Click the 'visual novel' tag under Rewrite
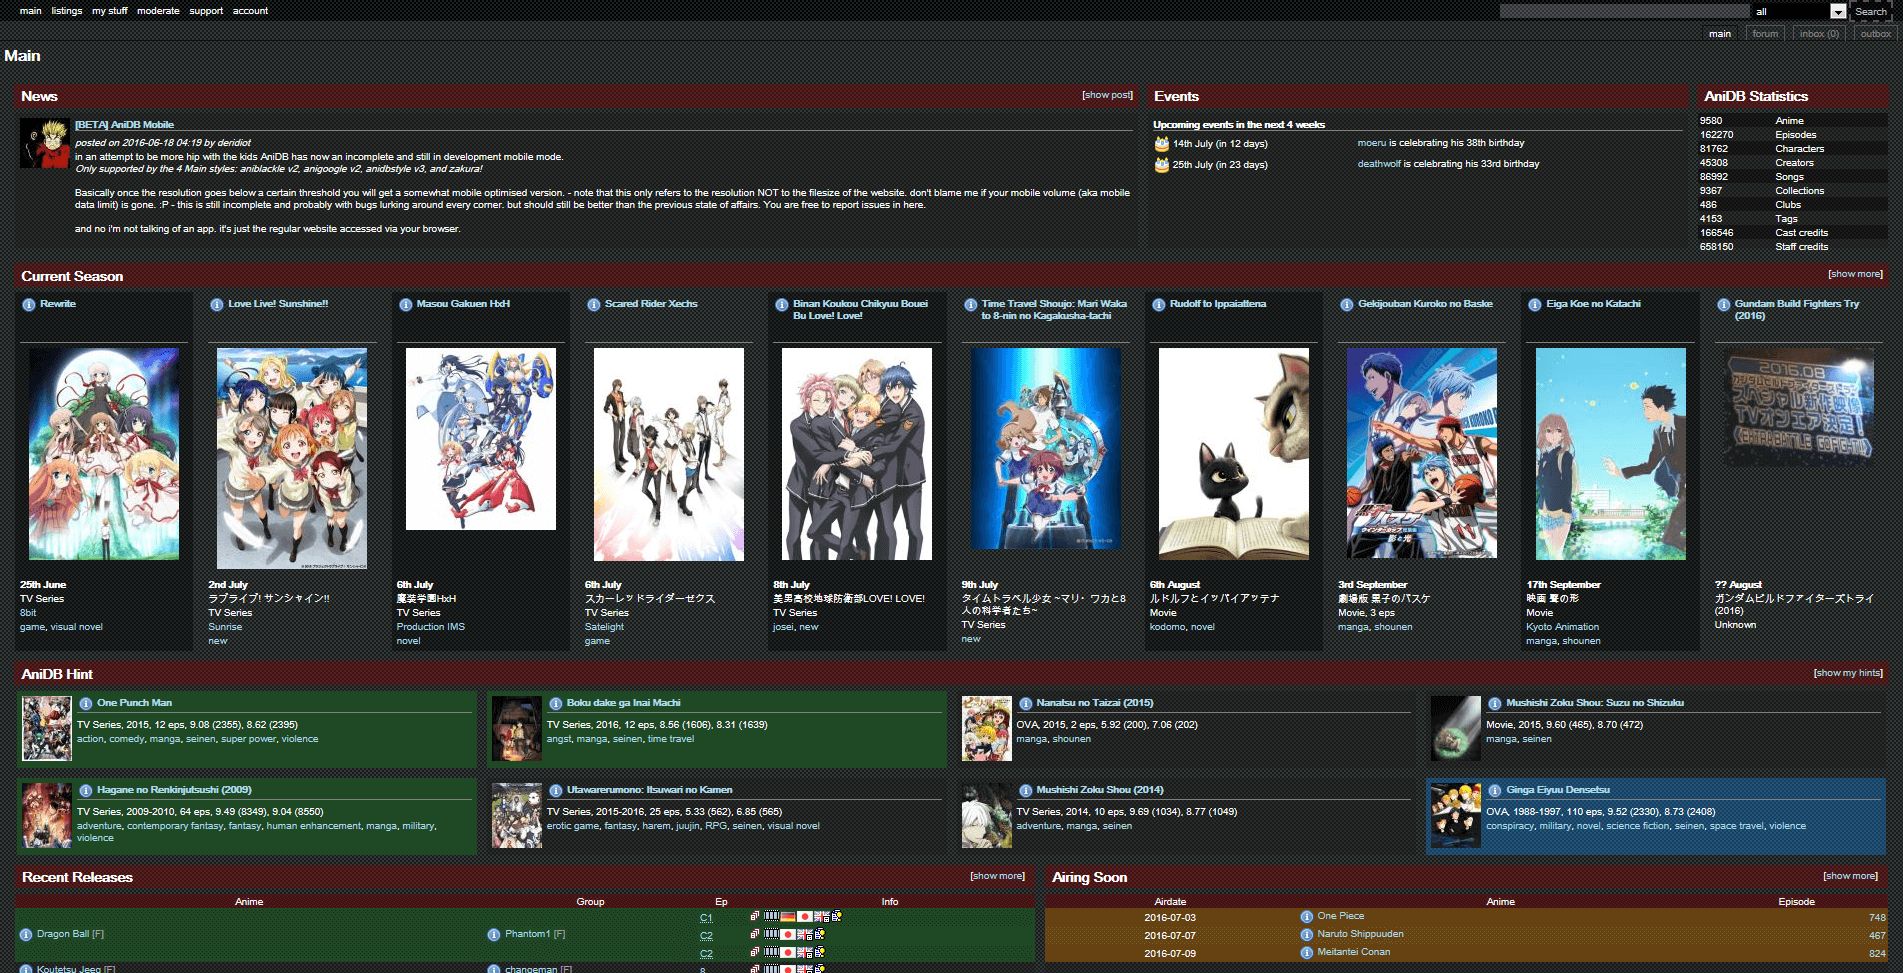1903x973 pixels. tap(77, 627)
